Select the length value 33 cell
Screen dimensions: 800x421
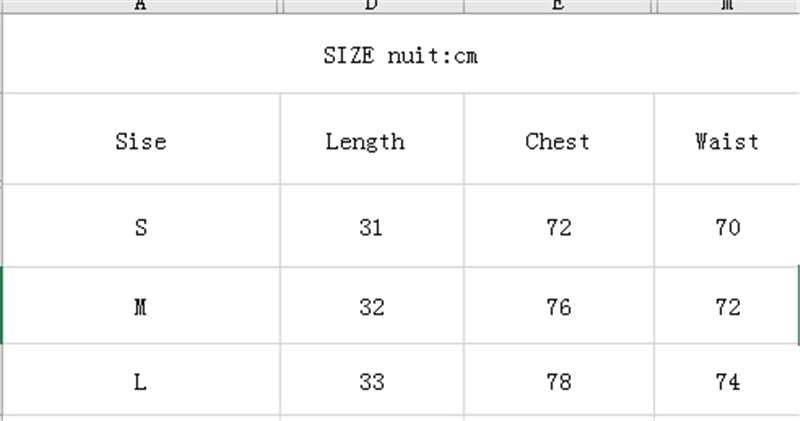(371, 382)
